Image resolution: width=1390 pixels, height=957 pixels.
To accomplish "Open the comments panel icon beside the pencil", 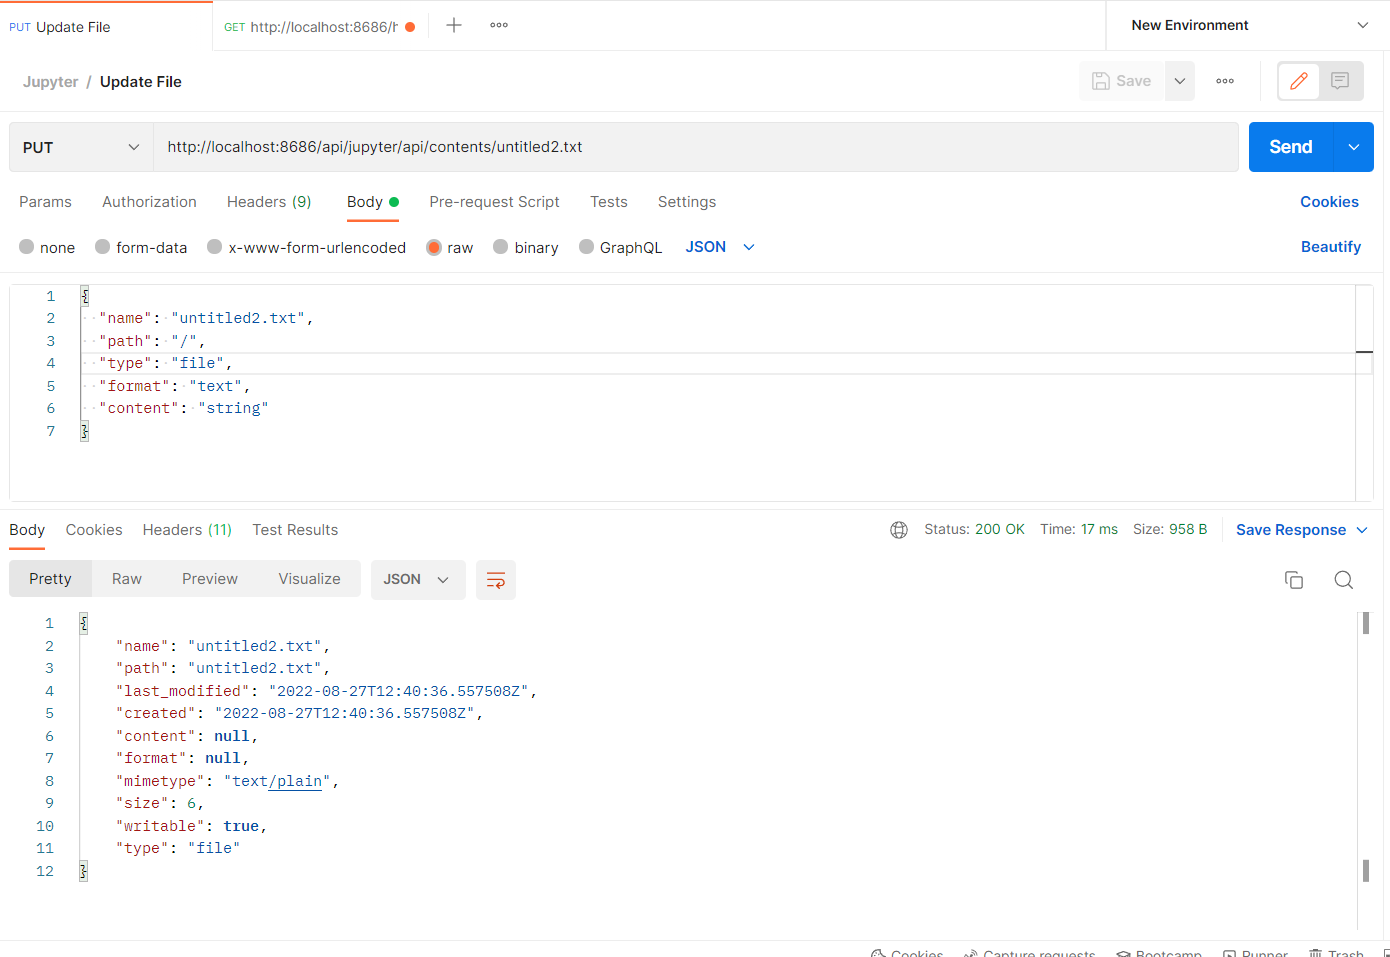I will click(x=1340, y=81).
